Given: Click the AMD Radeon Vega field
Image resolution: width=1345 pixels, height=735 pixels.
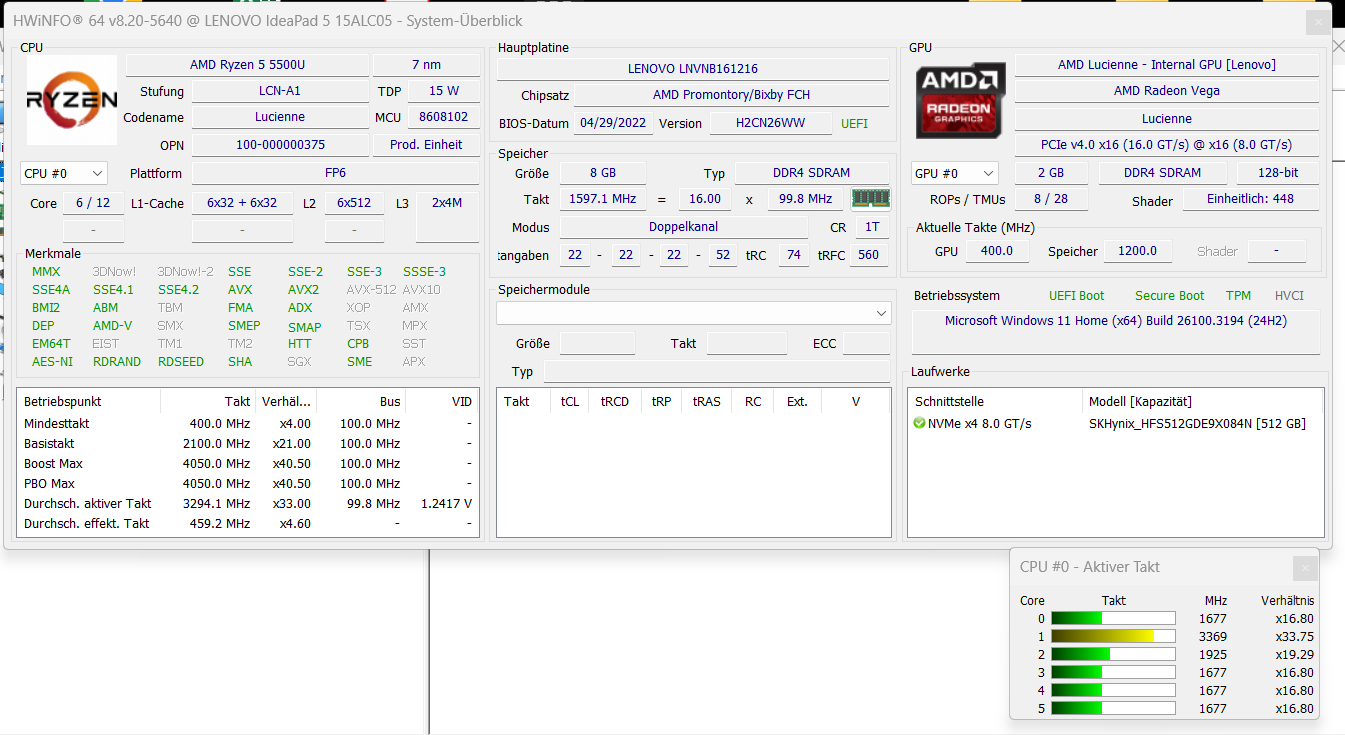Looking at the screenshot, I should (1166, 91).
